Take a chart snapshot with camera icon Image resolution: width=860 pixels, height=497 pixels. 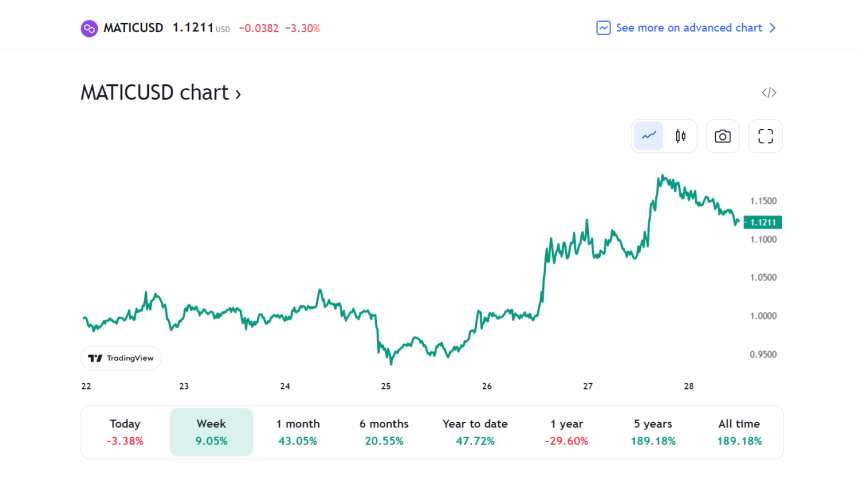(723, 136)
